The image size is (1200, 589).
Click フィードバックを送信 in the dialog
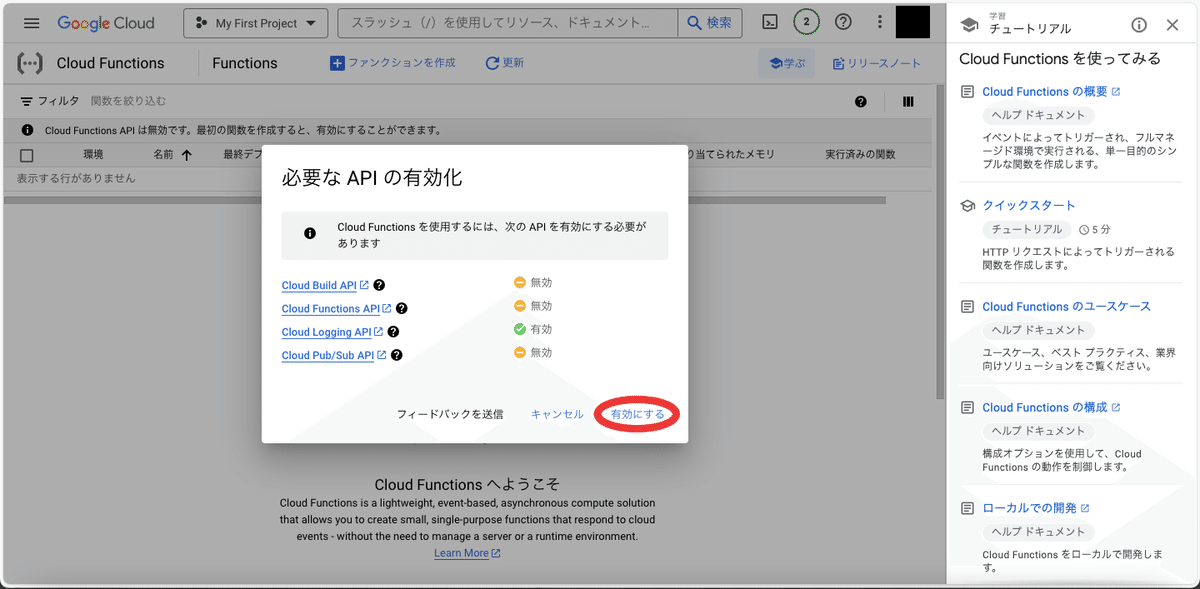point(450,414)
